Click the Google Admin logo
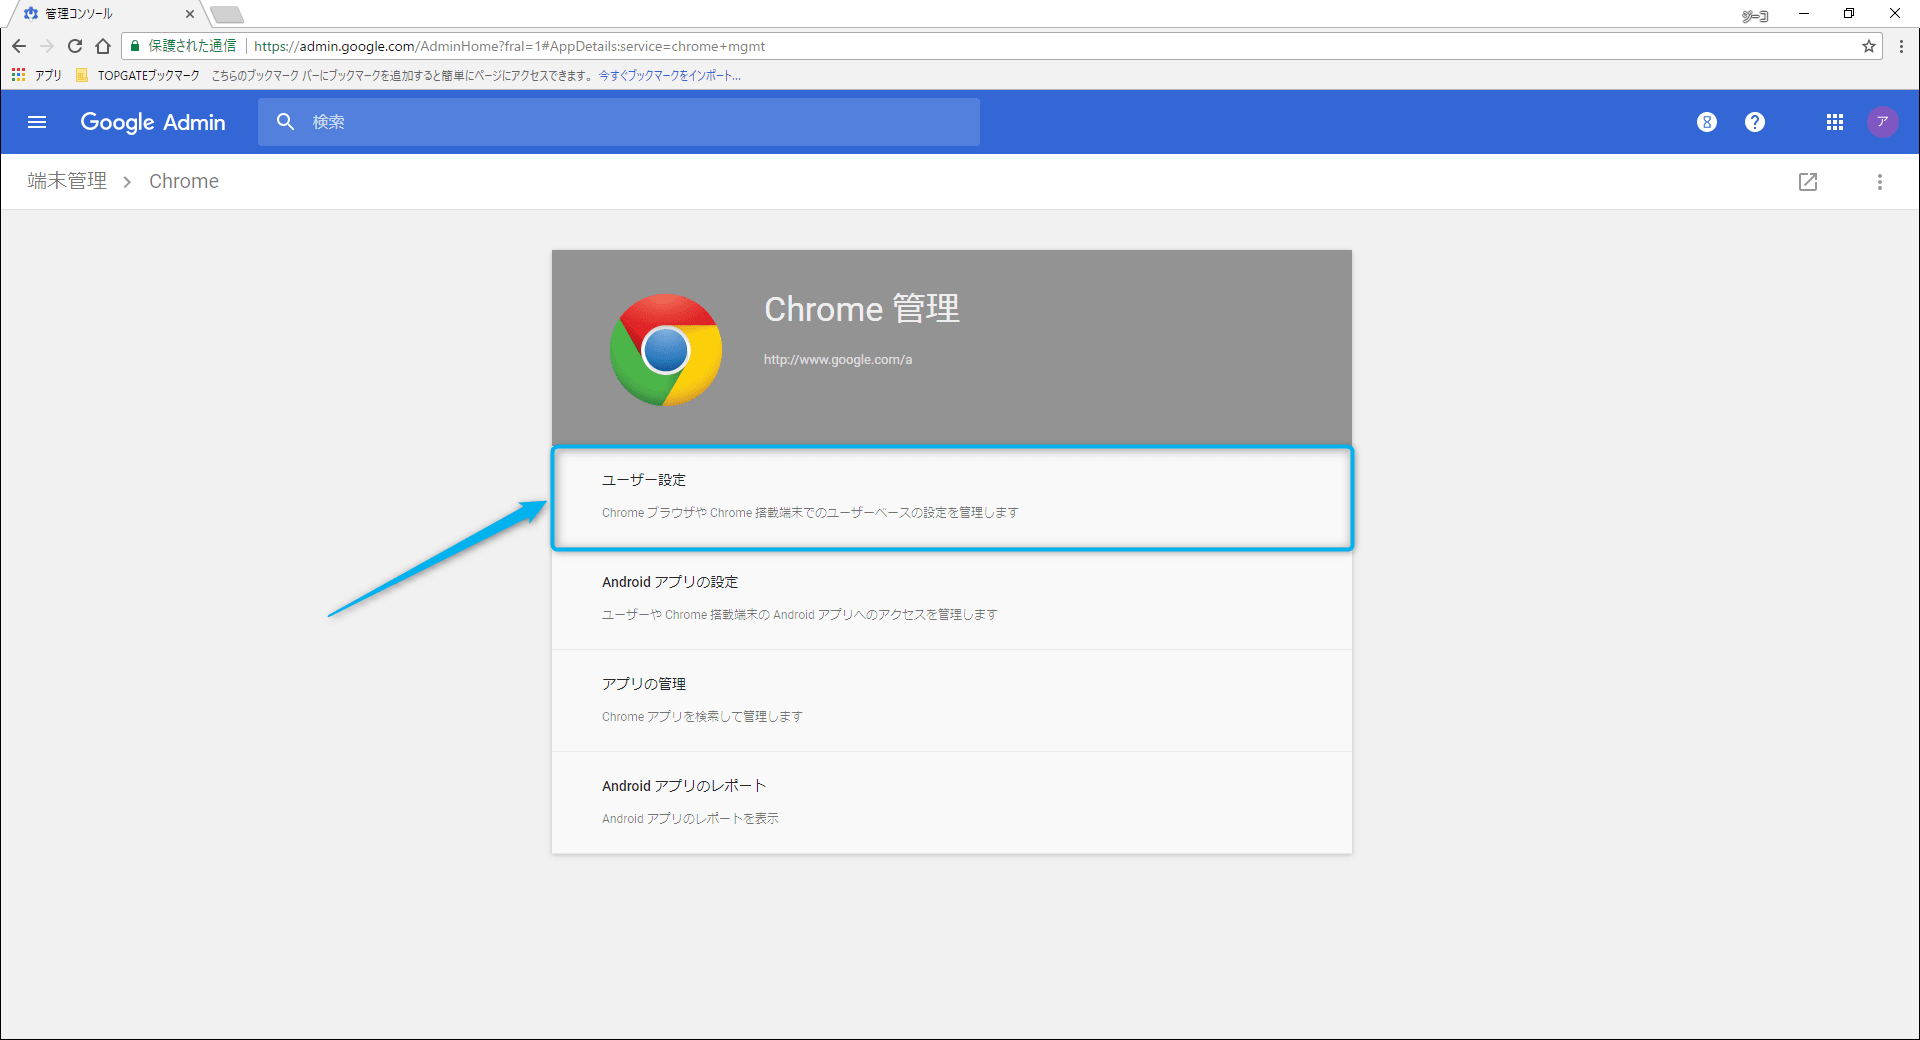1920x1040 pixels. coord(153,122)
